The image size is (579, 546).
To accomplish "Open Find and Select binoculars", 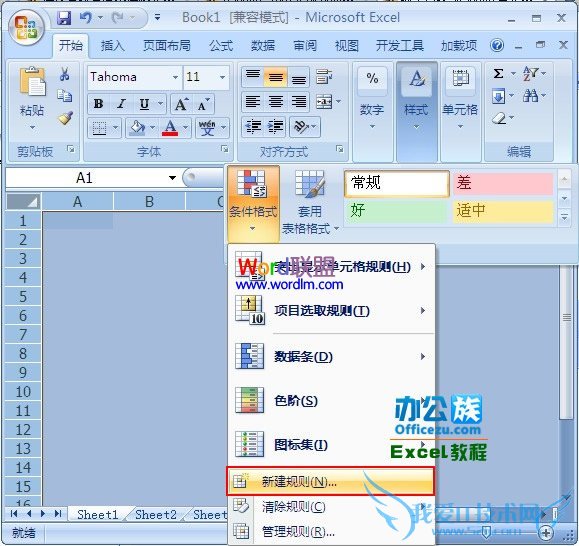I will [530, 96].
